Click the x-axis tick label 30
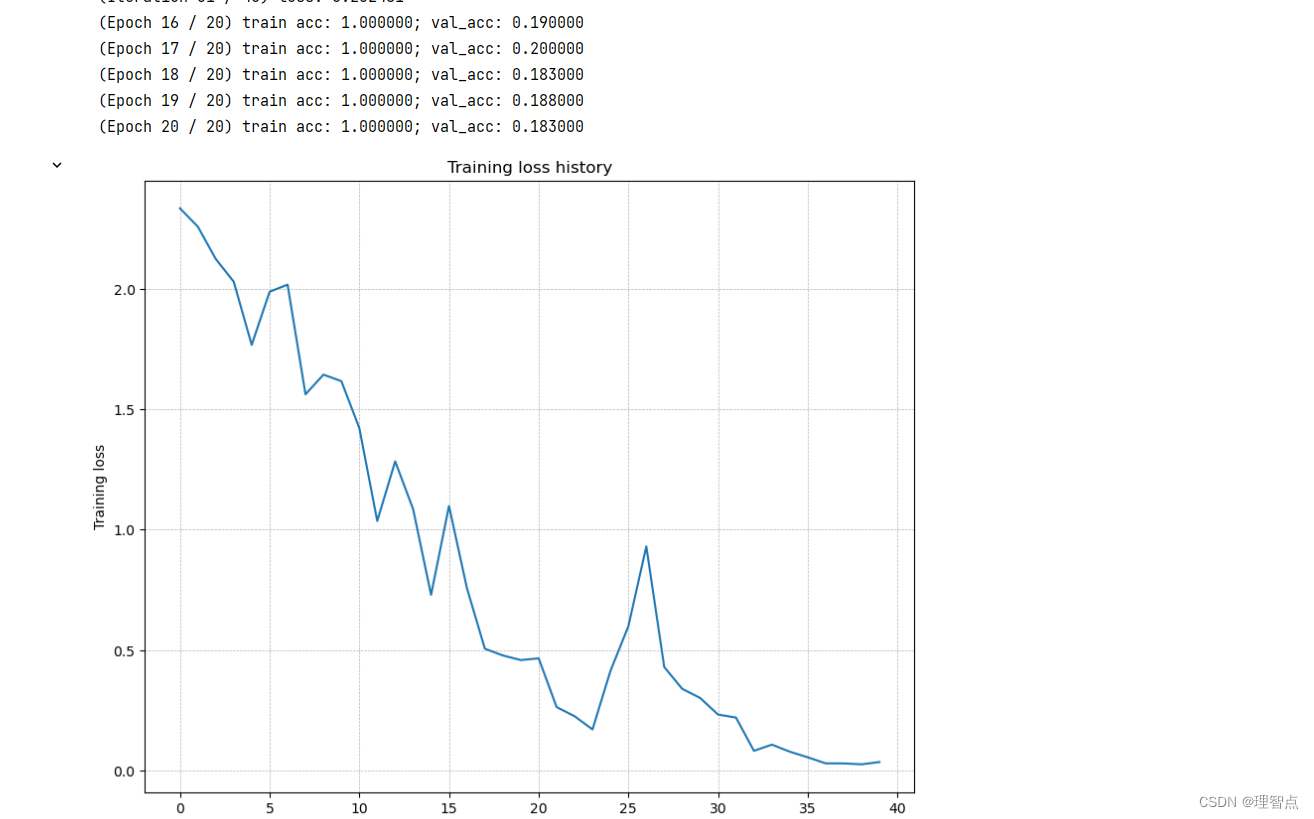This screenshot has height=819, width=1314. click(x=718, y=808)
